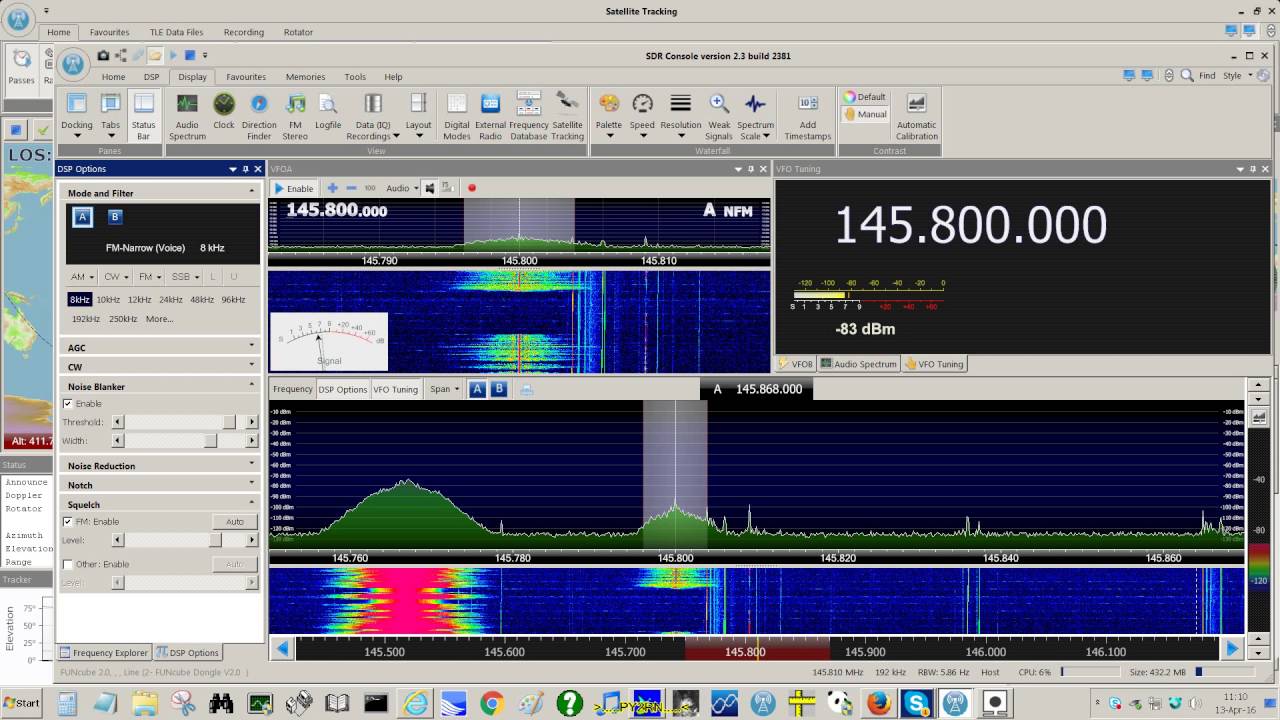Click the Add Timestamps icon
The image size is (1280, 720).
[x=808, y=116]
